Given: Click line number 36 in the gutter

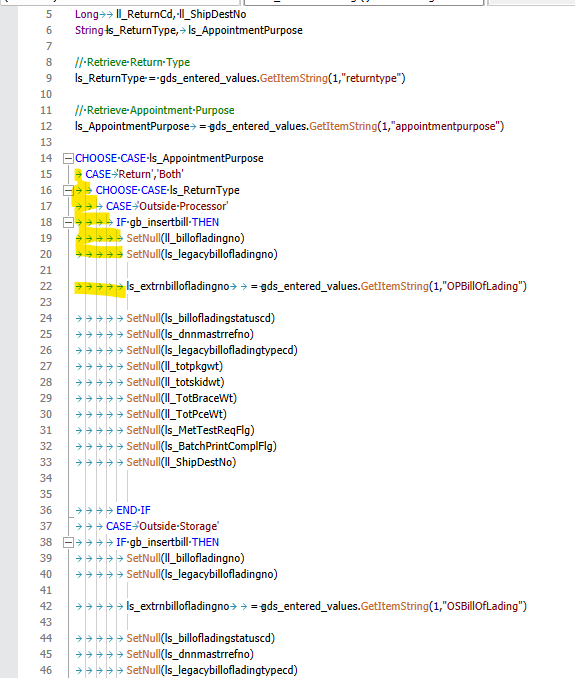Looking at the screenshot, I should pyautogui.click(x=46, y=510).
